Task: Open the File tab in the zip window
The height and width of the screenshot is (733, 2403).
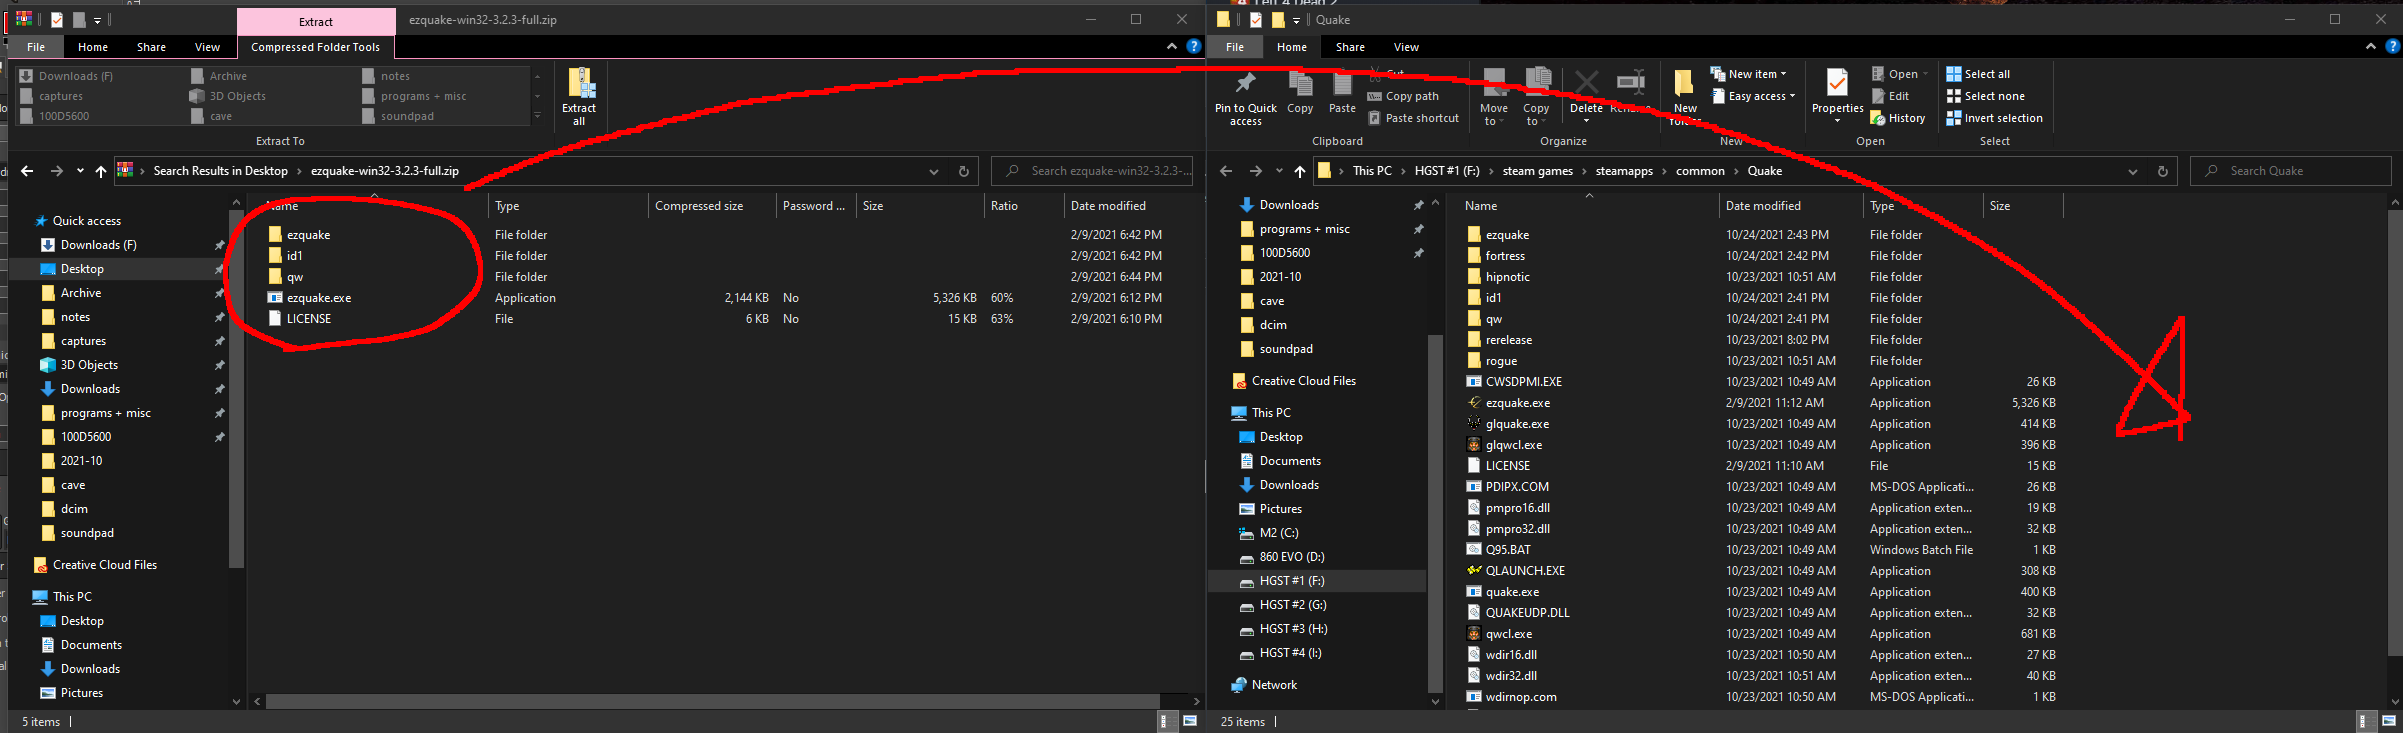Action: (36, 47)
